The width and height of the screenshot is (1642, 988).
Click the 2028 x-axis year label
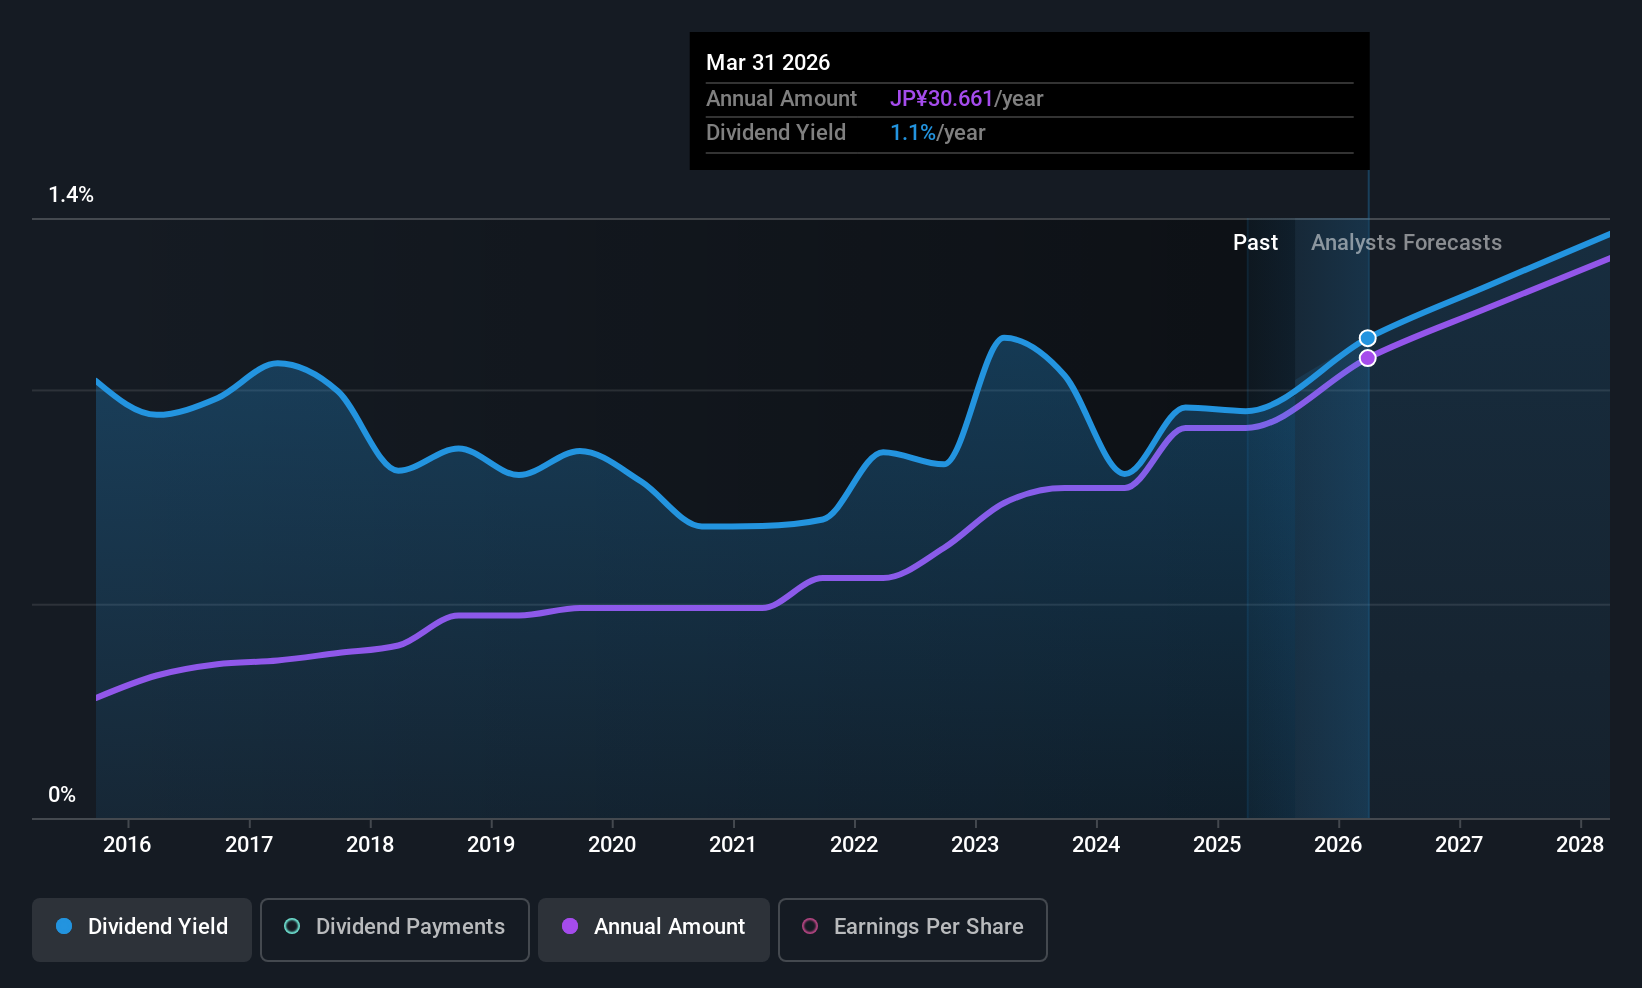point(1580,844)
